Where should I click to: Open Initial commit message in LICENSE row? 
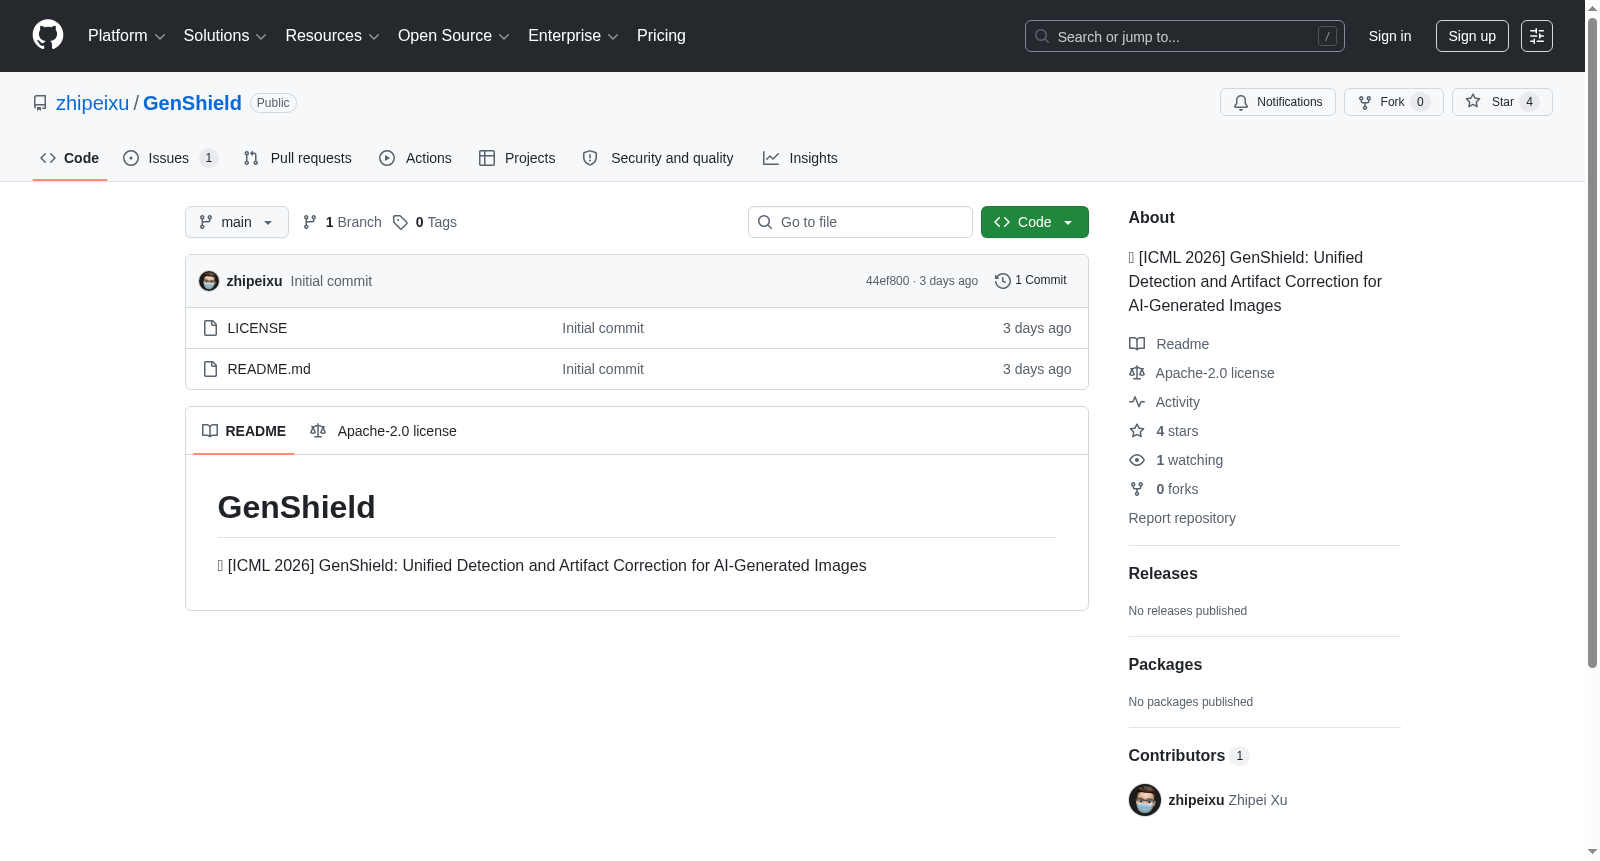tap(603, 328)
